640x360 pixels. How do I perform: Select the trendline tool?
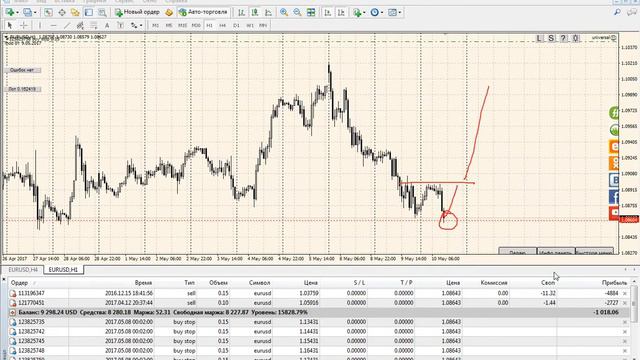67,25
